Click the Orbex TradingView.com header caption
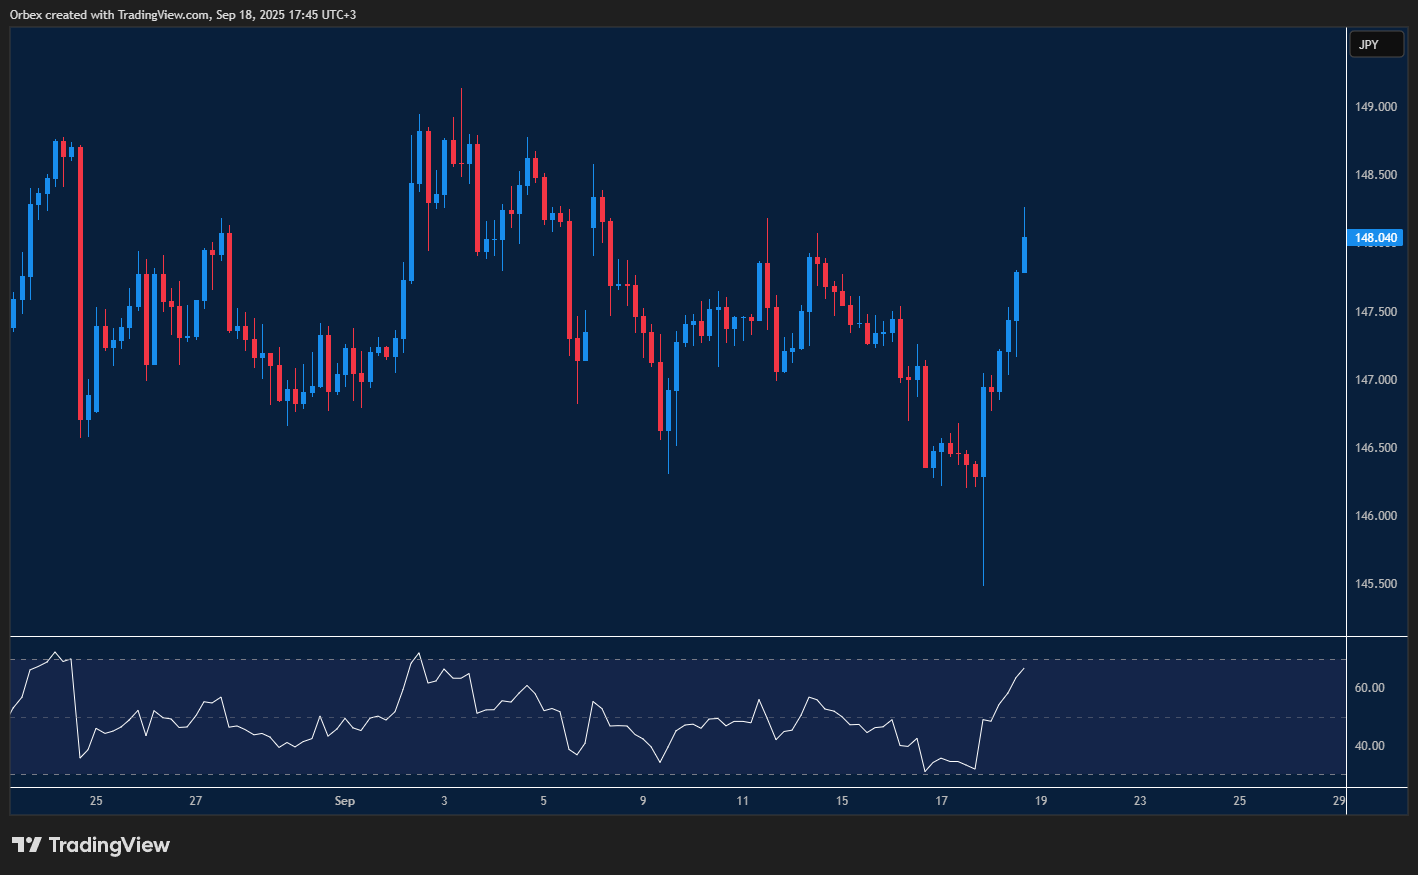 pyautogui.click(x=183, y=14)
